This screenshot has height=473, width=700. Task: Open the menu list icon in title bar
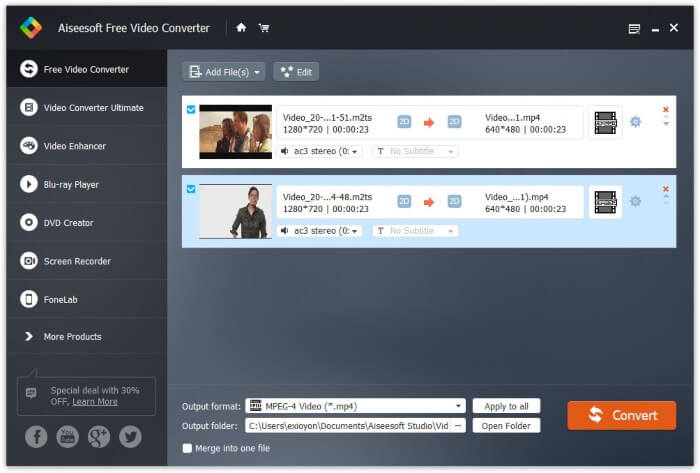pyautogui.click(x=634, y=29)
